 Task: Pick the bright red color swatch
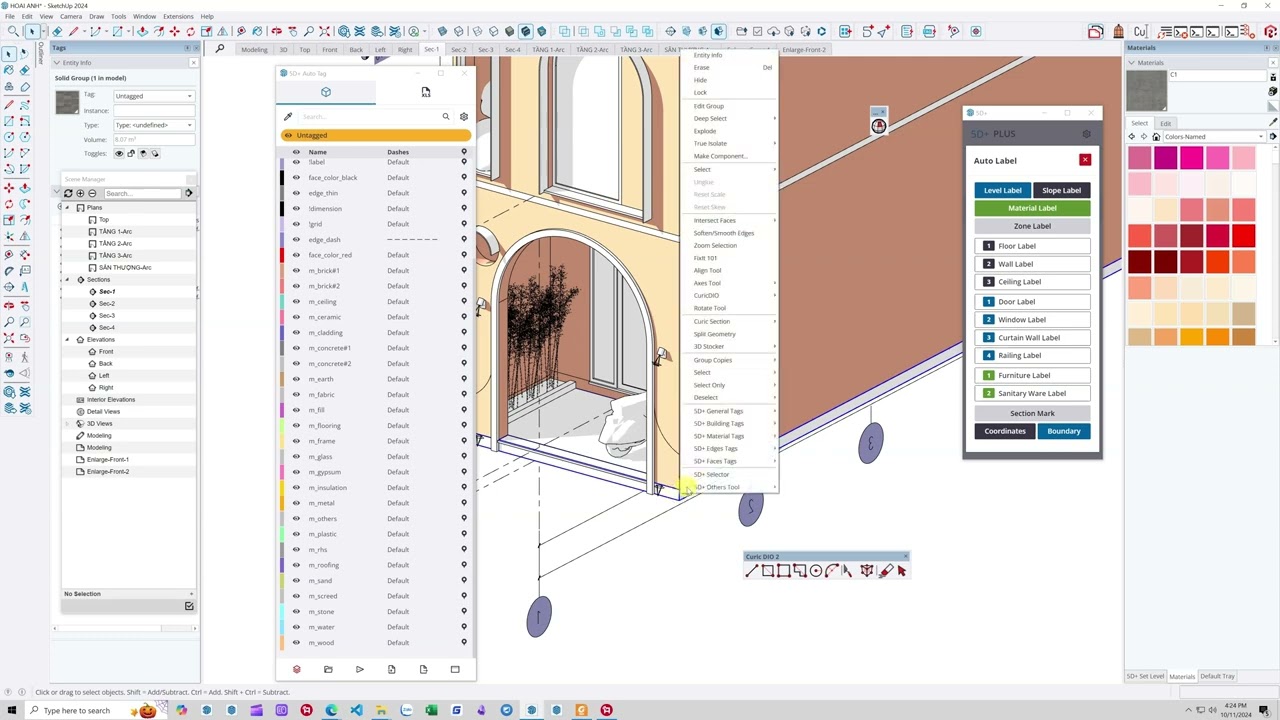pos(1243,236)
